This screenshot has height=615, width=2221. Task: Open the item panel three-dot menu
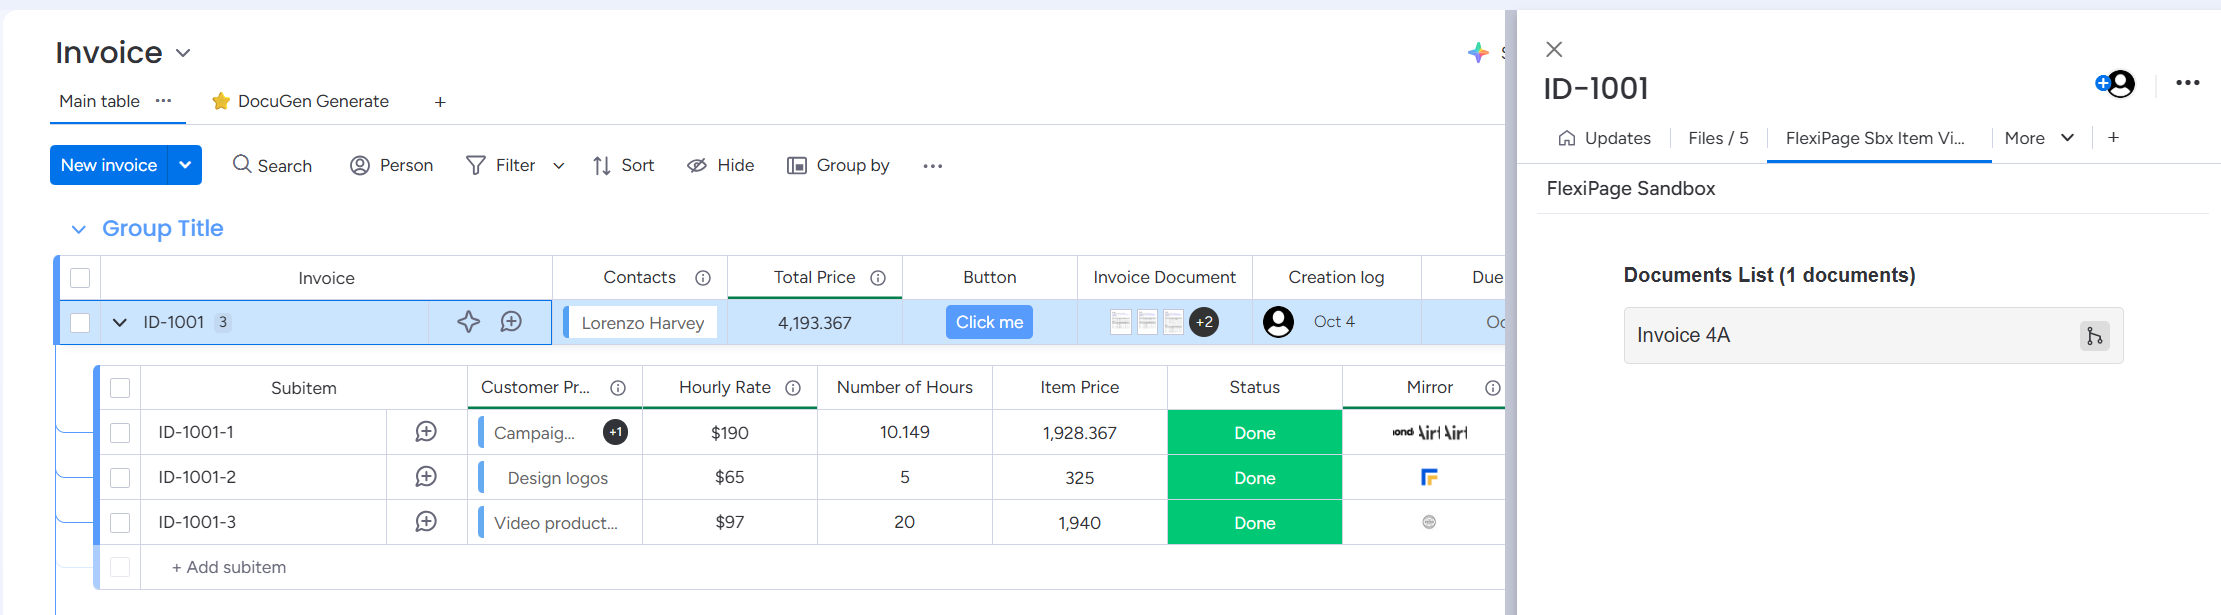2187,83
